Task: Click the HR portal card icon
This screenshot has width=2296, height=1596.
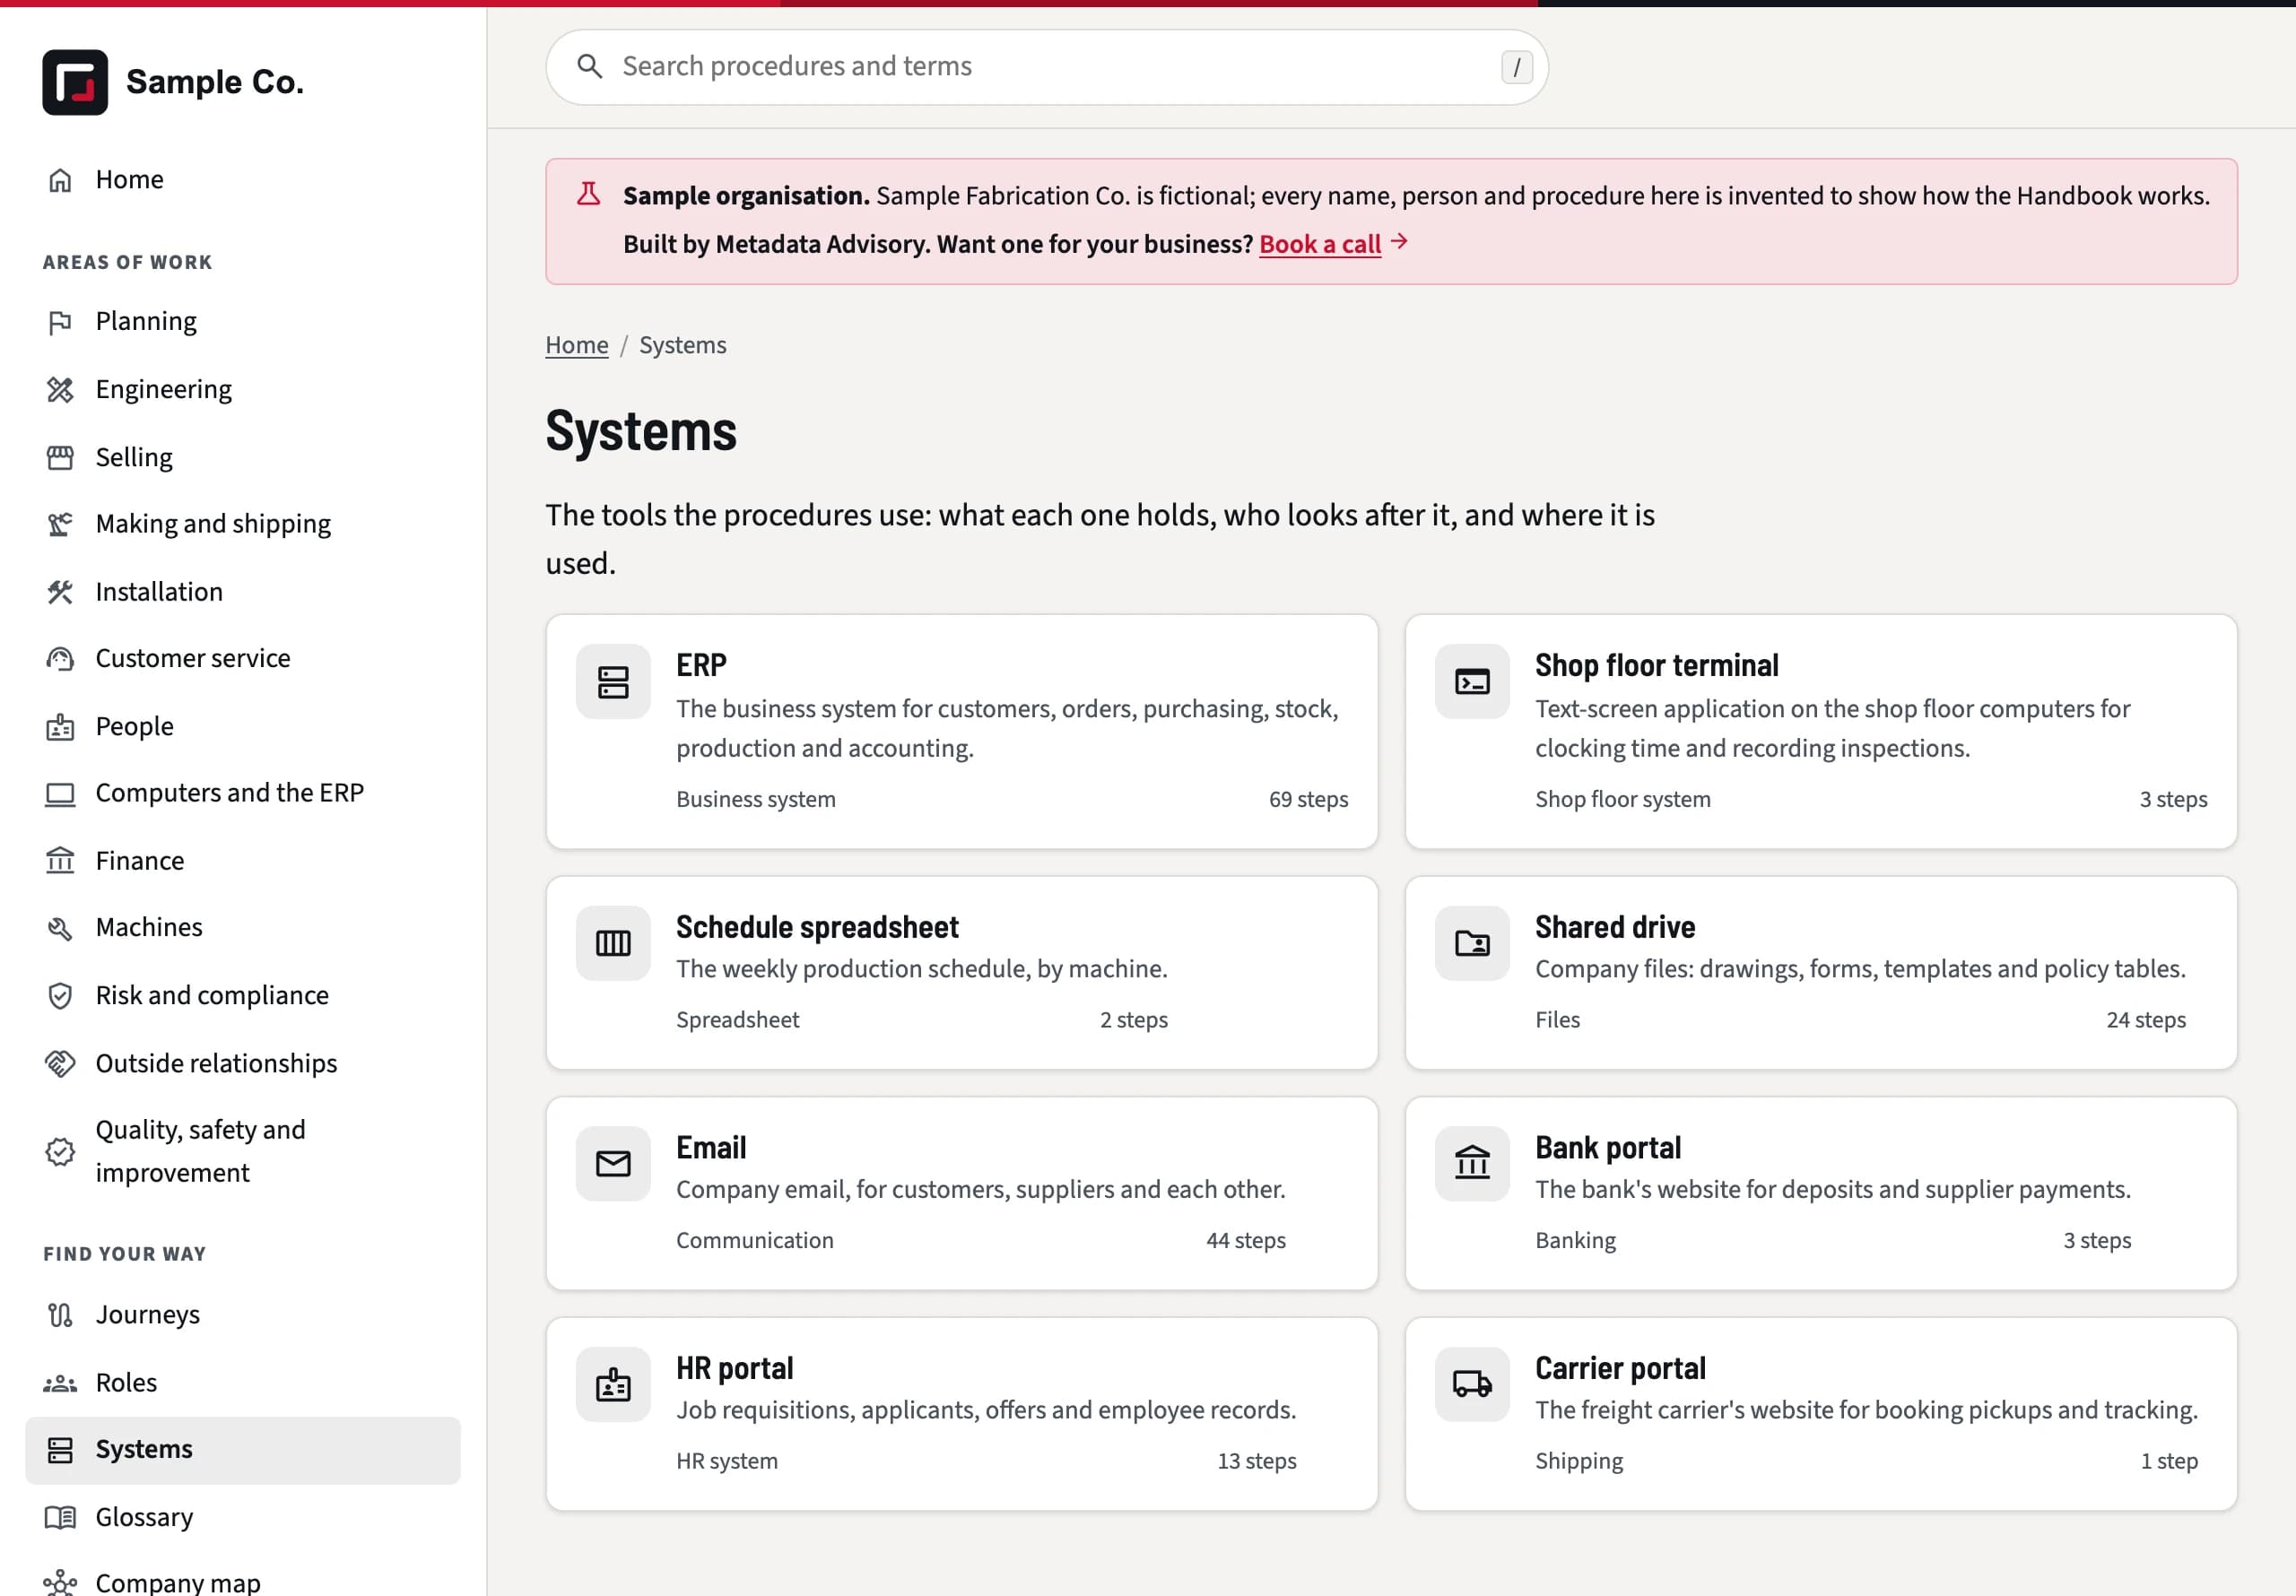Action: 613,1385
